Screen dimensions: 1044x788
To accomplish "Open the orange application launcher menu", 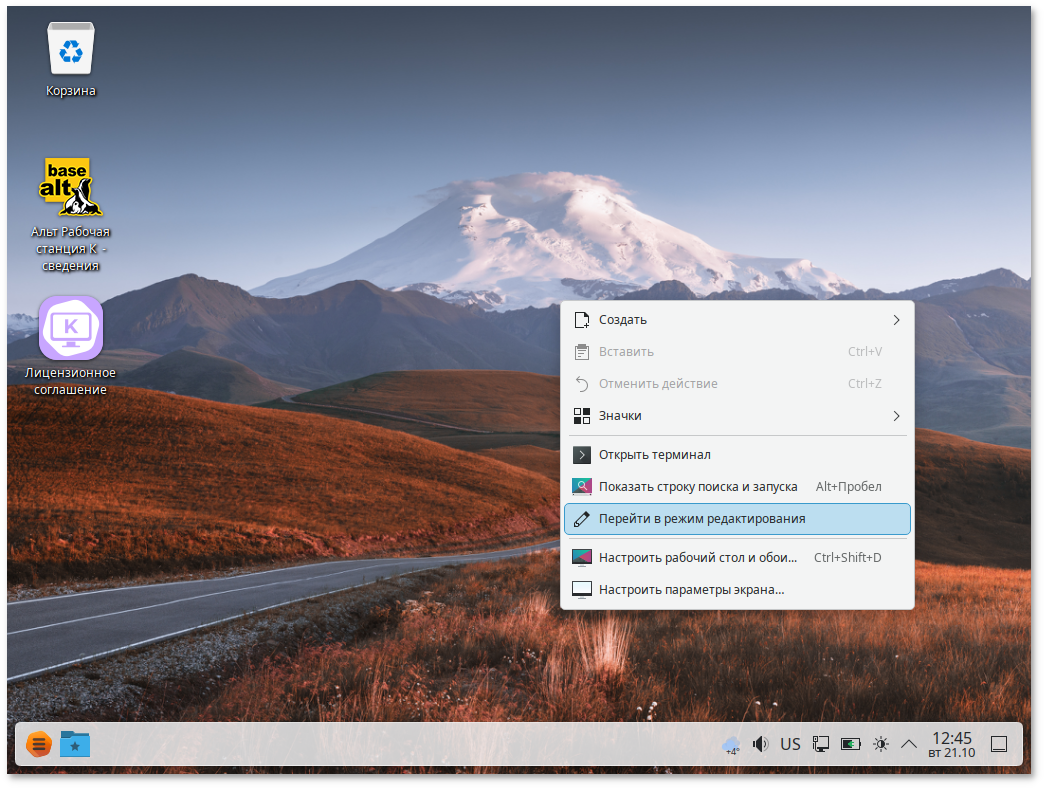I will click(x=38, y=744).
